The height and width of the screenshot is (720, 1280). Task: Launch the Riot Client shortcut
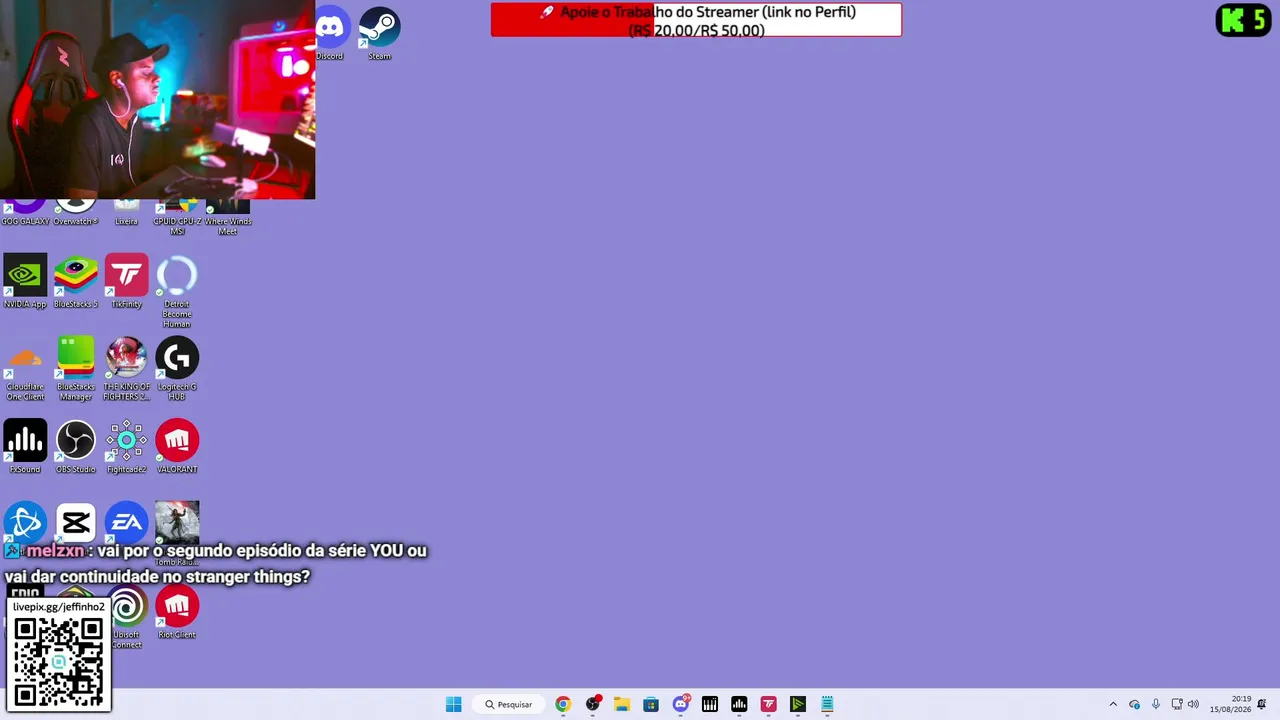pos(177,606)
